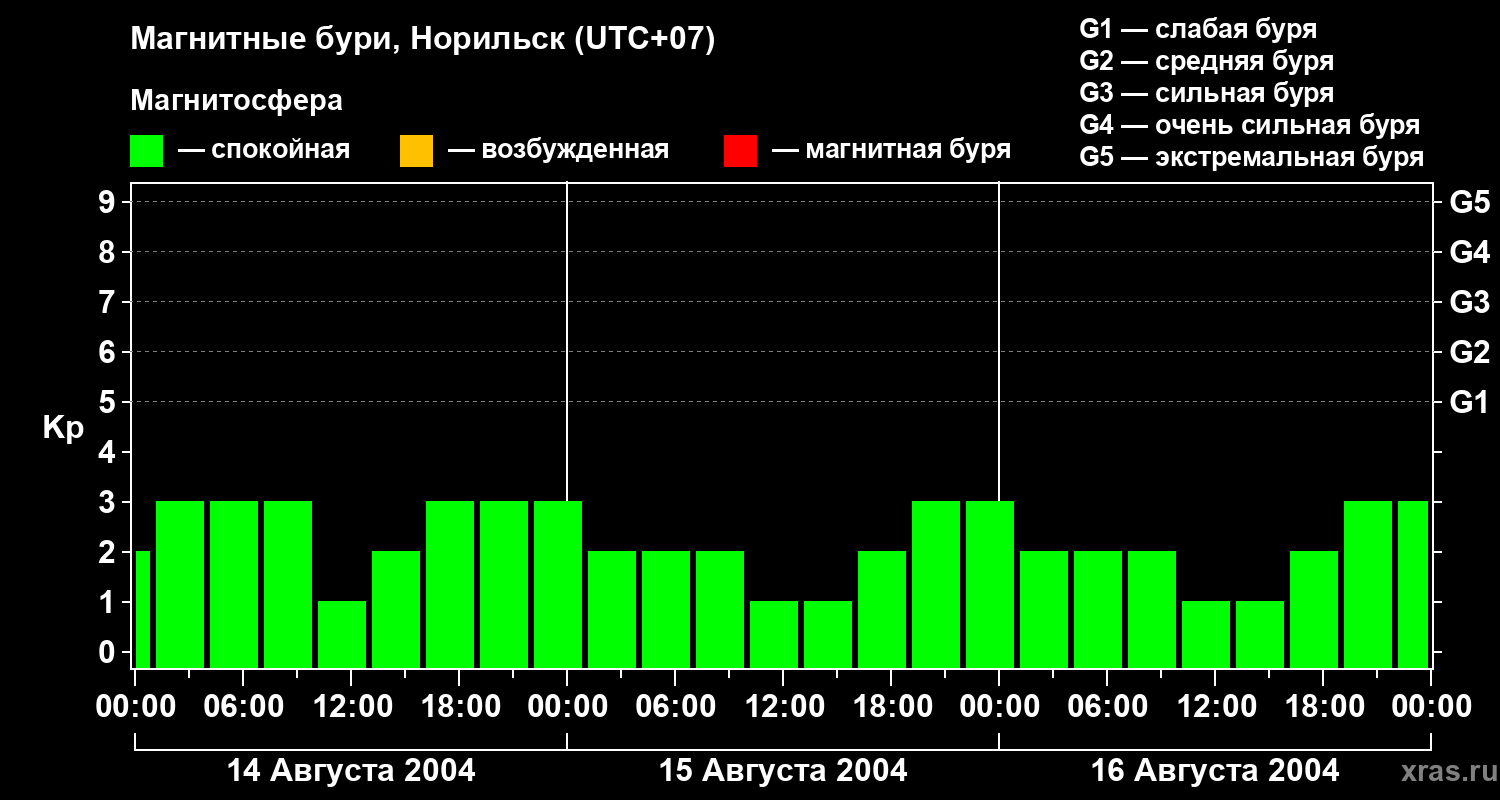This screenshot has height=800, width=1500.
Task: Click the 'G3 — сильная буря' legend line
Action: [1207, 93]
